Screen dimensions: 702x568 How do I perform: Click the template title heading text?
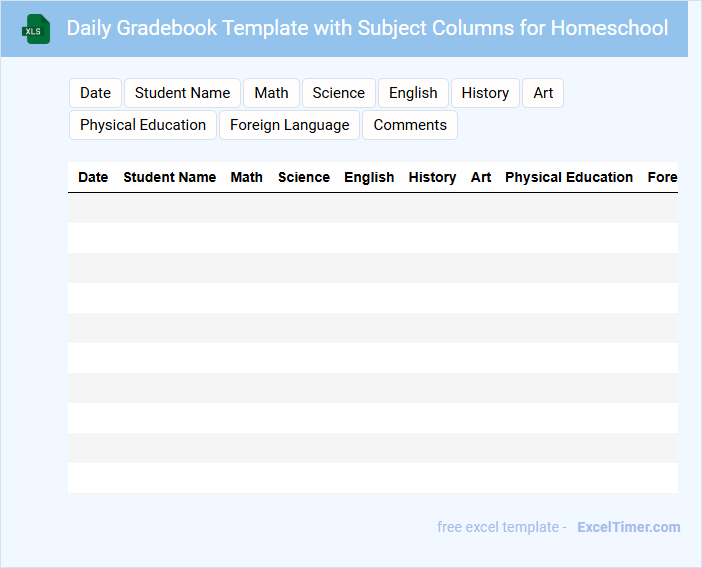click(x=367, y=28)
